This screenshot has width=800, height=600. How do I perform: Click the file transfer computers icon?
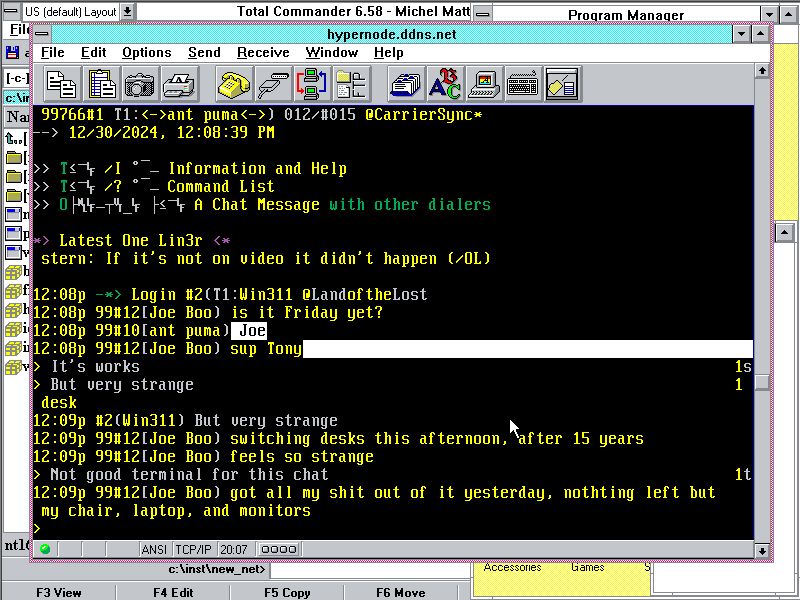click(312, 84)
